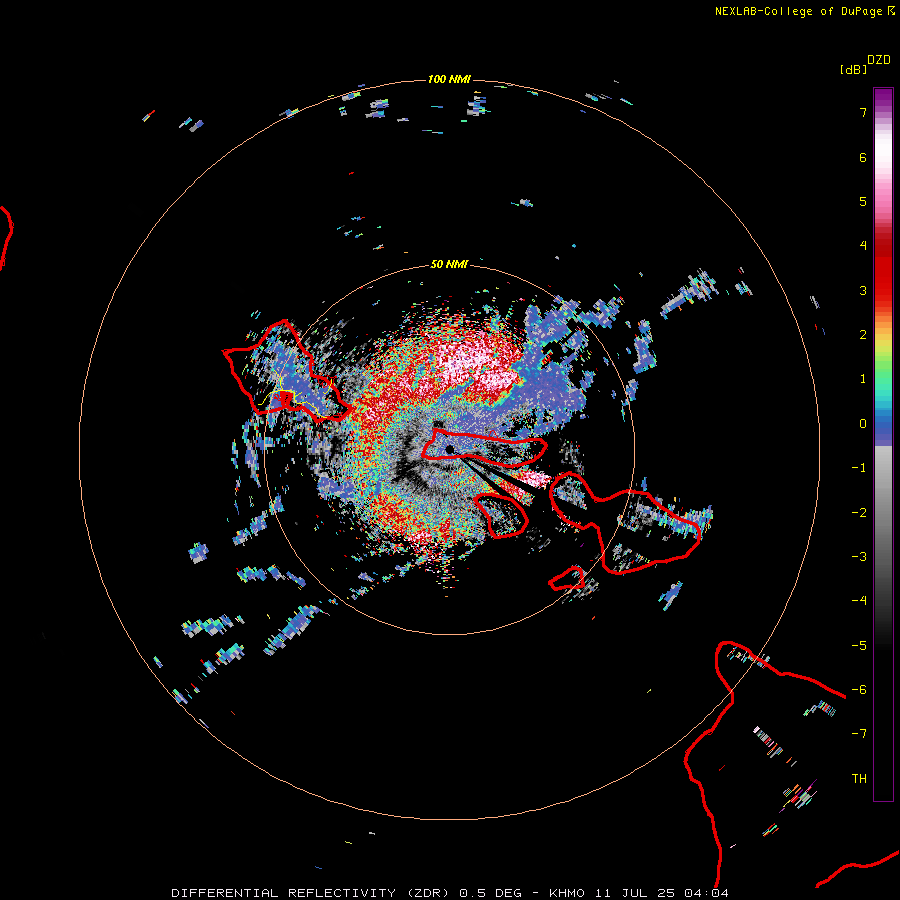Click the -4 value on the color scale
Viewport: 900px width, 900px height.
859,600
